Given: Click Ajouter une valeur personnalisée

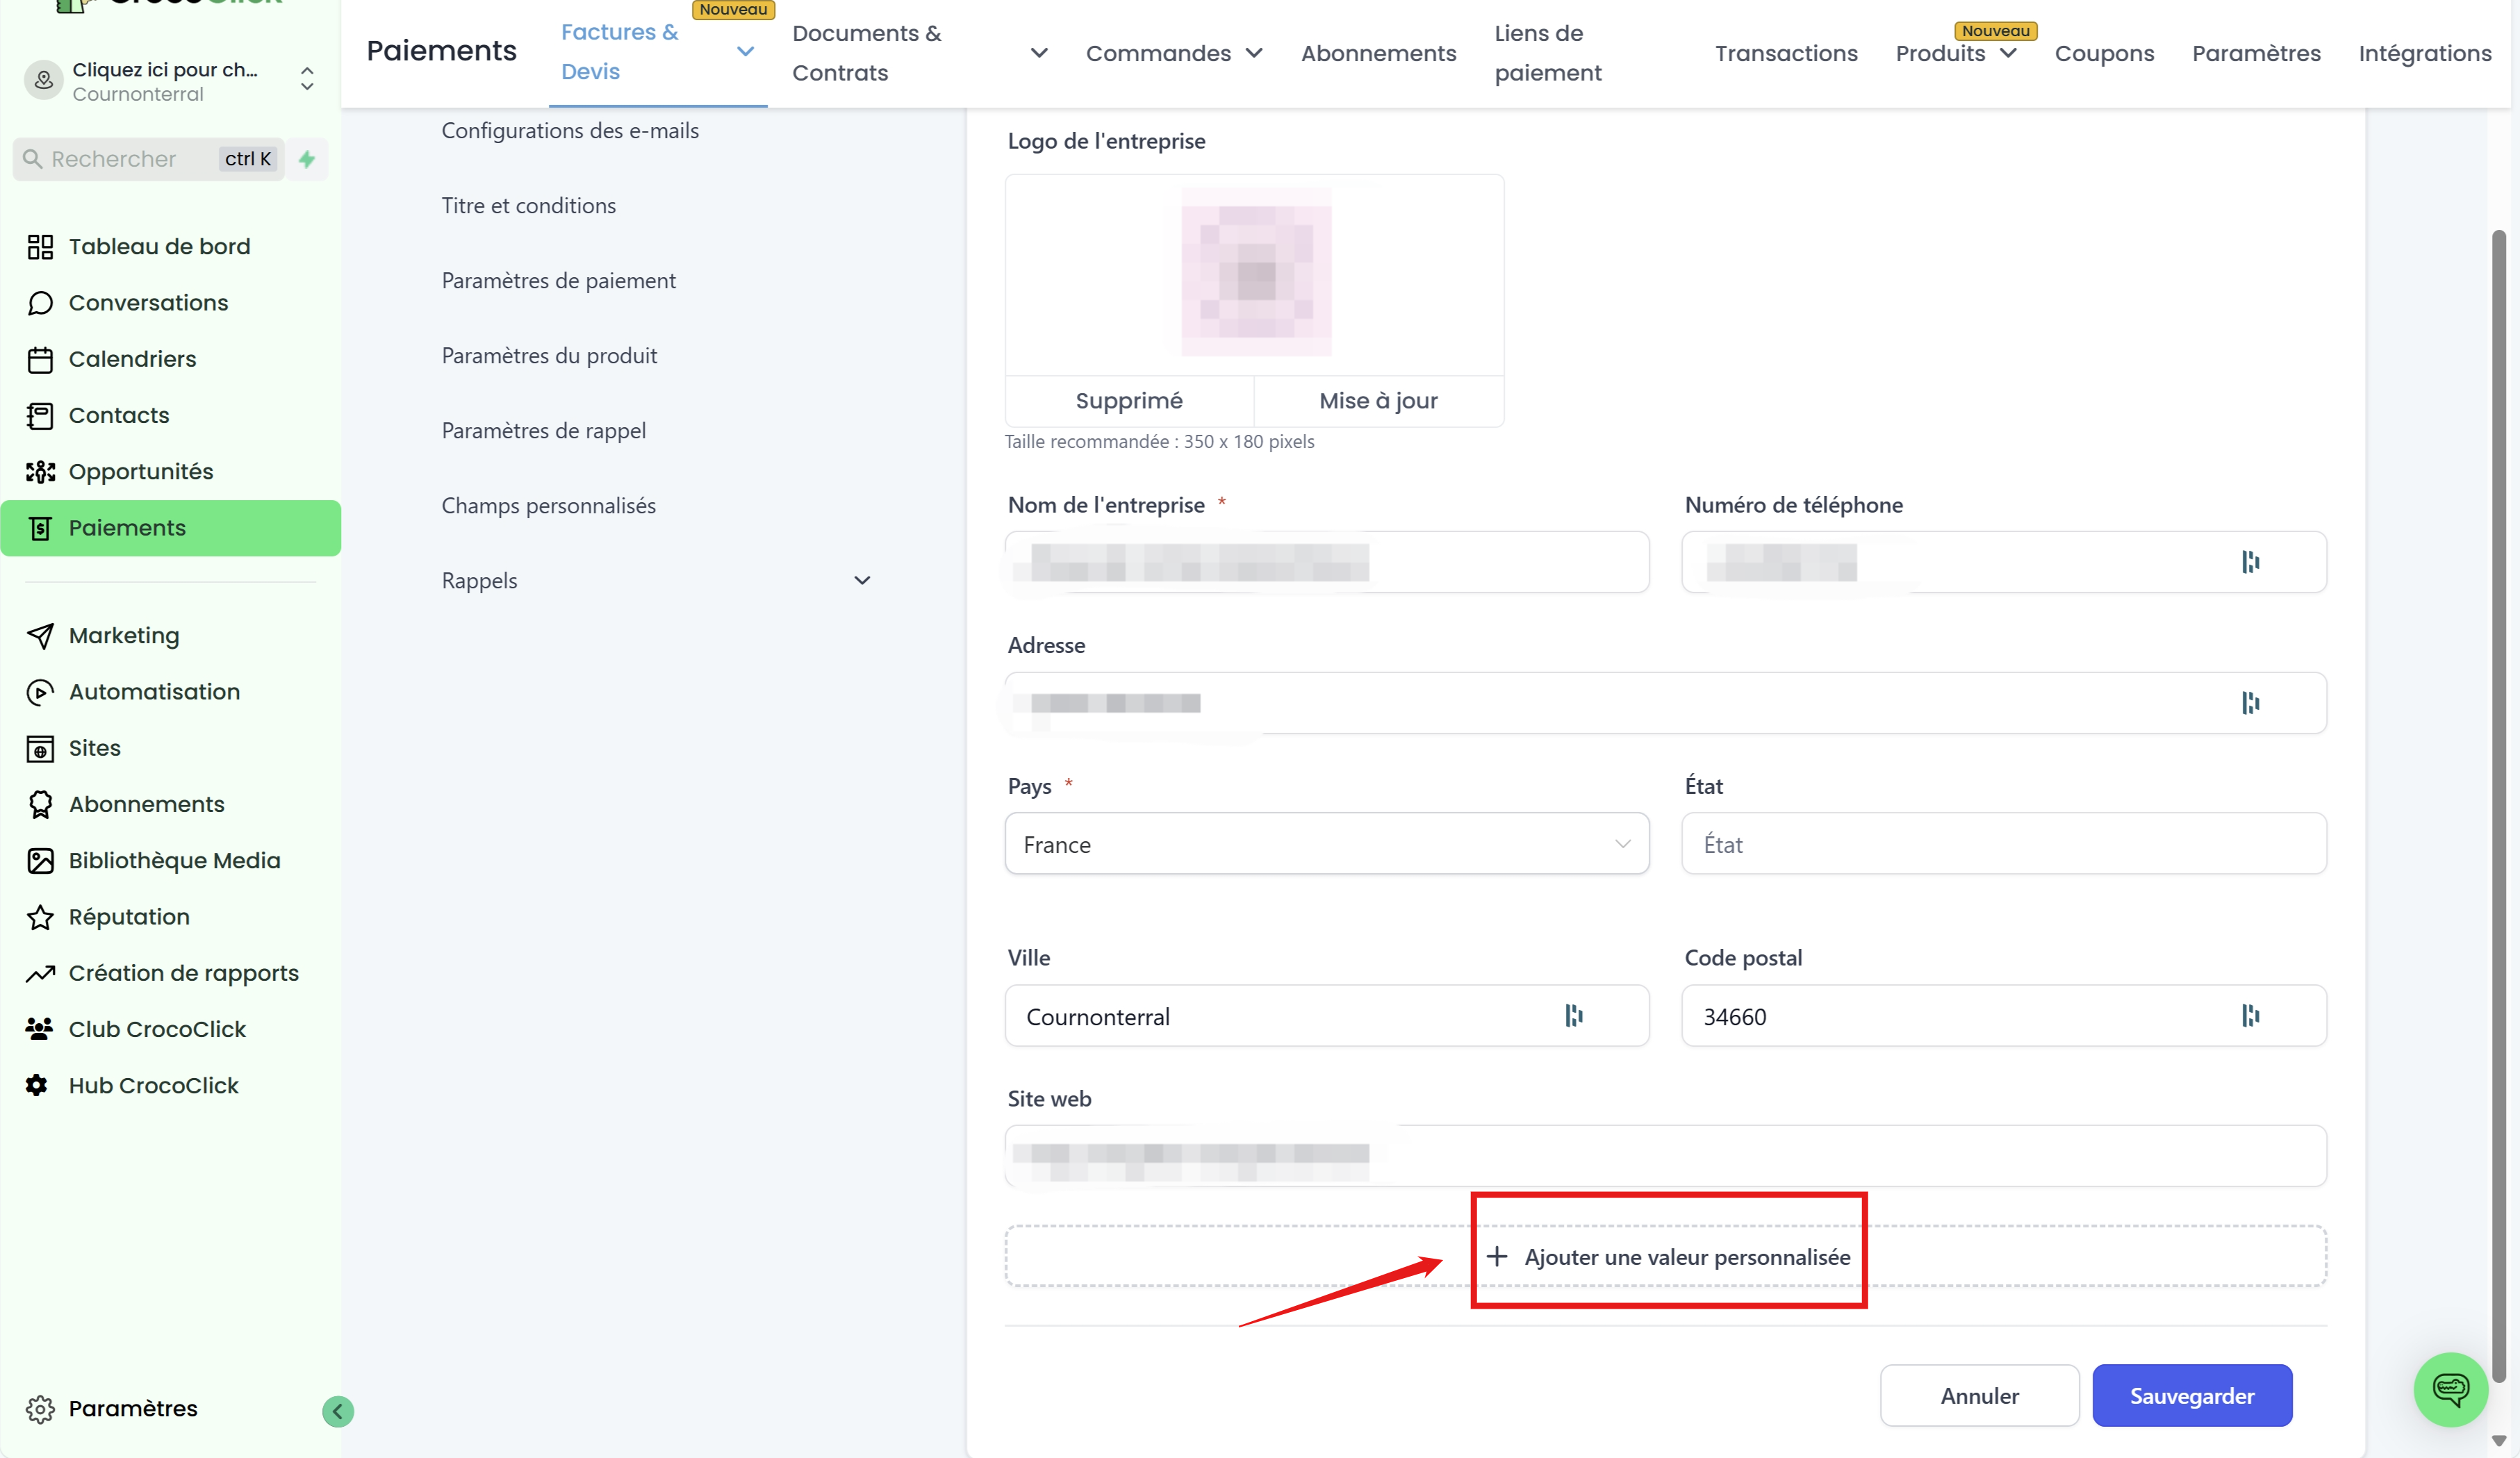Looking at the screenshot, I should click(x=1666, y=1257).
